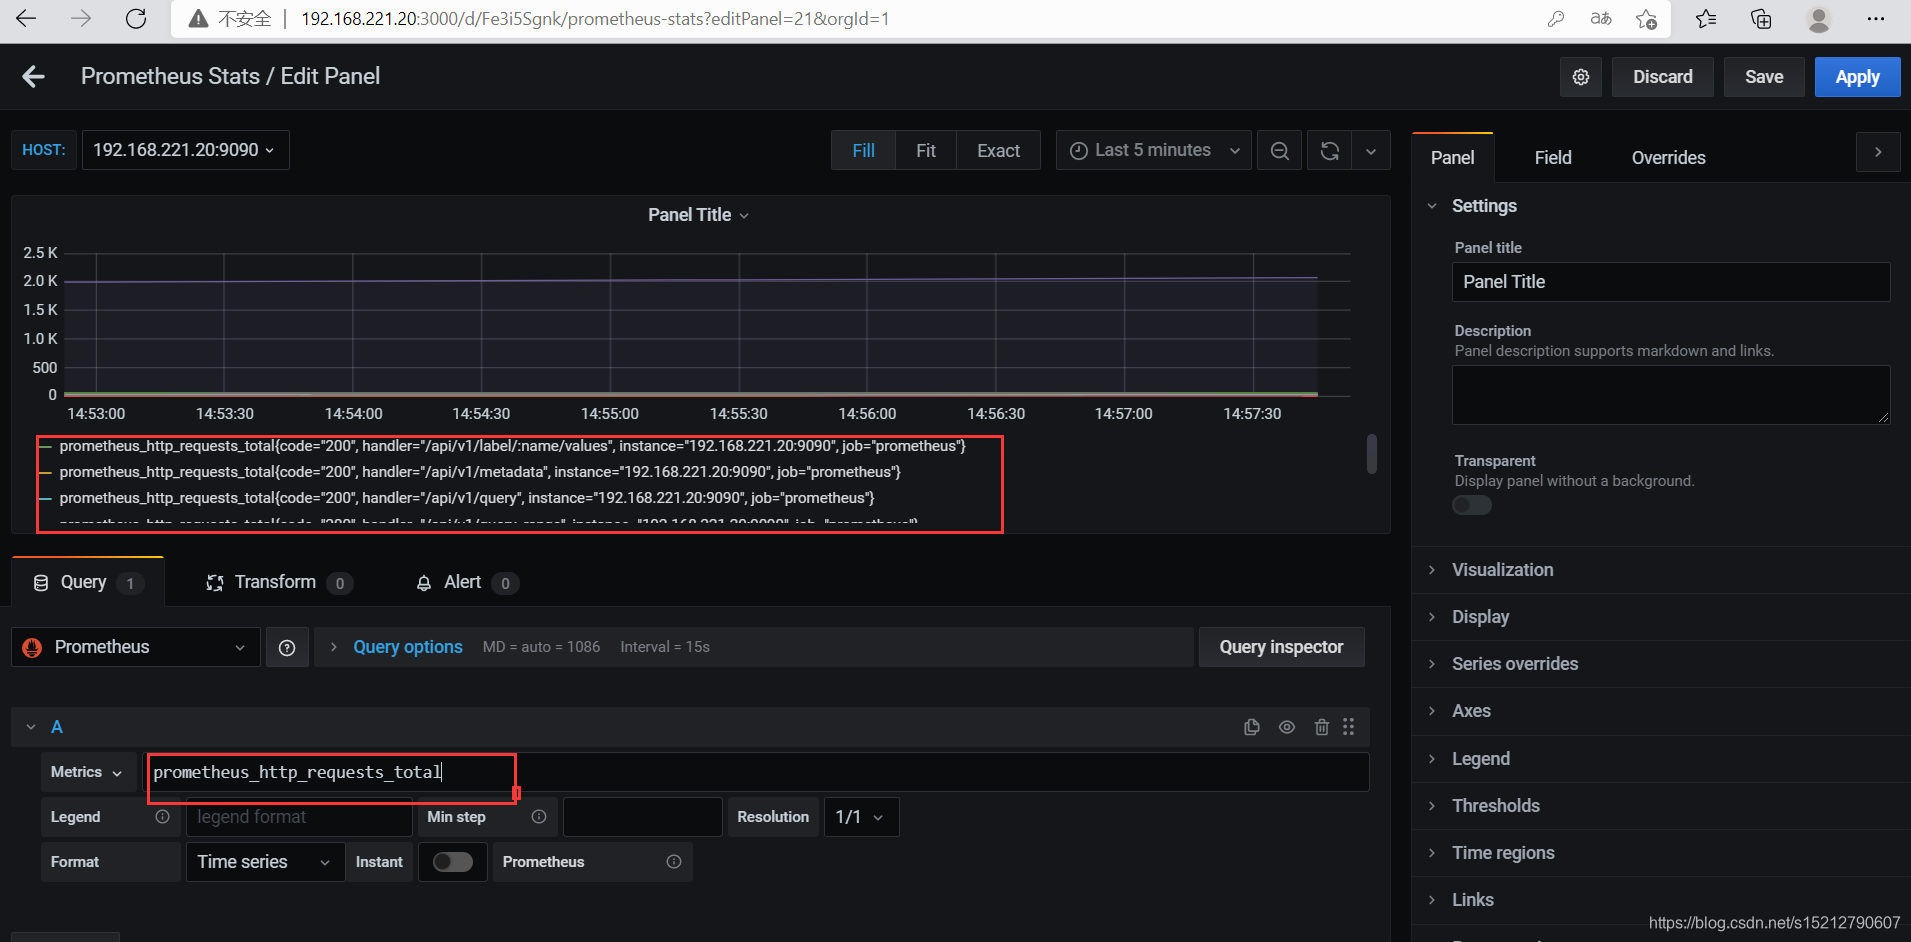Open dashboard settings gear icon
Image resolution: width=1911 pixels, height=942 pixels.
point(1581,77)
